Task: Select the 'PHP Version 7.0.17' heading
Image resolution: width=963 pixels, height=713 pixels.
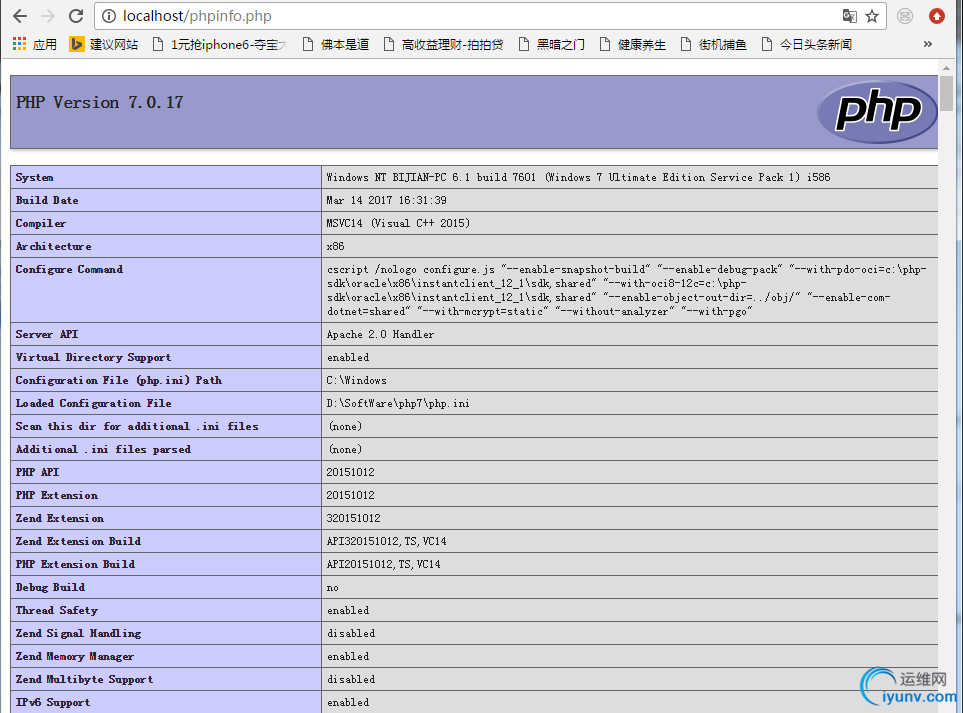Action: pyautogui.click(x=99, y=103)
